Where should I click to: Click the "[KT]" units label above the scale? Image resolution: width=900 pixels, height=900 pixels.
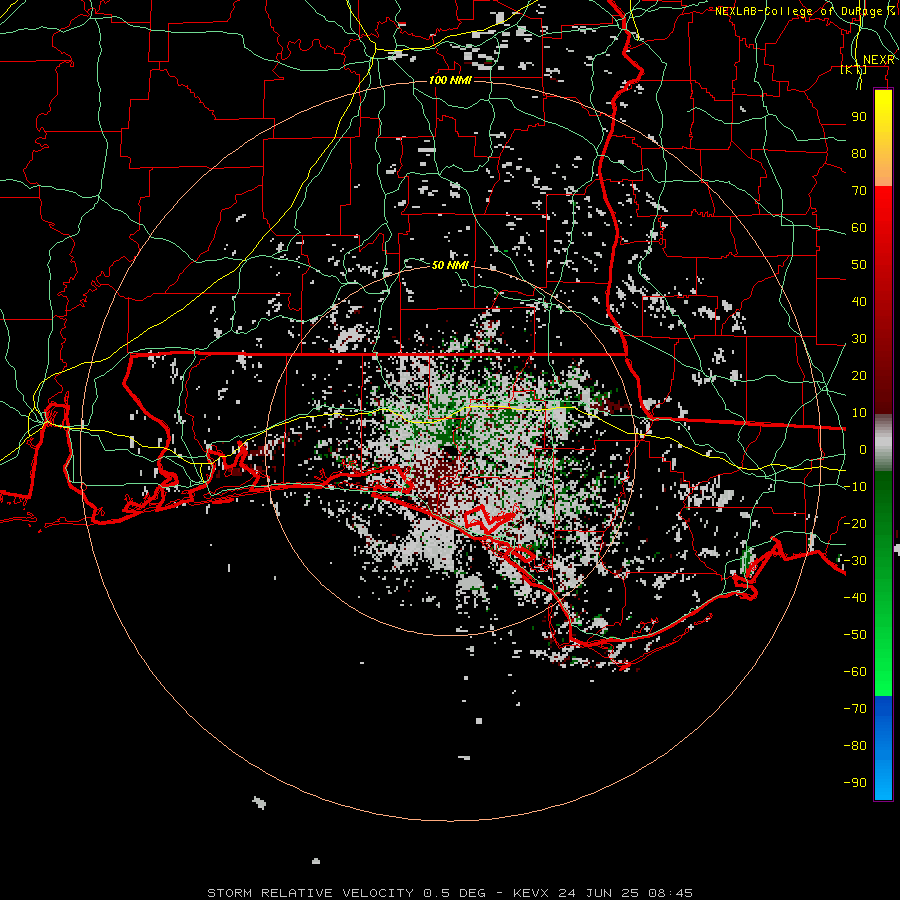tap(853, 69)
